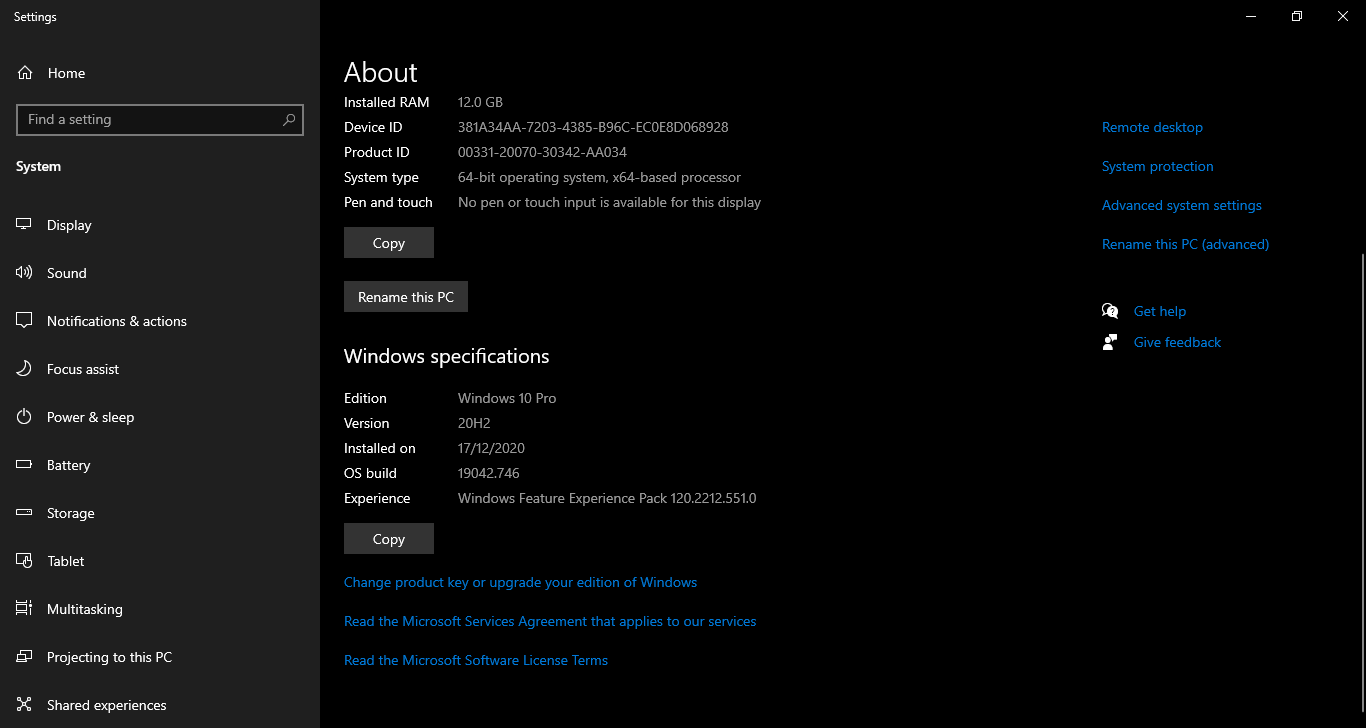Open Microsoft Software License Terms link
Screen dimensions: 1366x728
(x=476, y=660)
